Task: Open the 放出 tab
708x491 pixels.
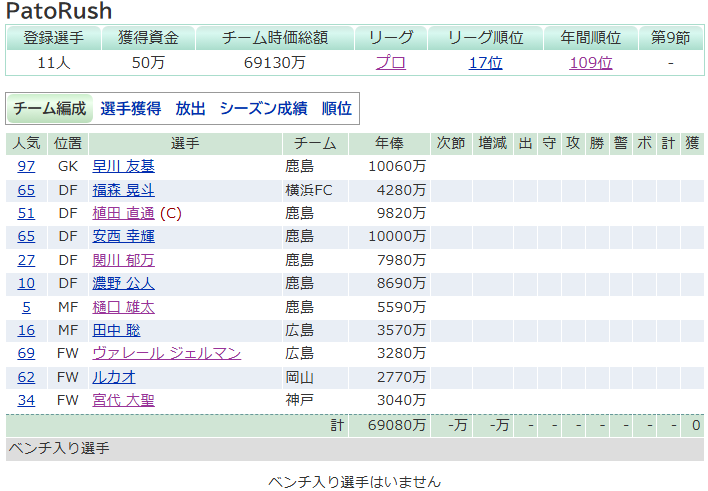Action: [190, 108]
